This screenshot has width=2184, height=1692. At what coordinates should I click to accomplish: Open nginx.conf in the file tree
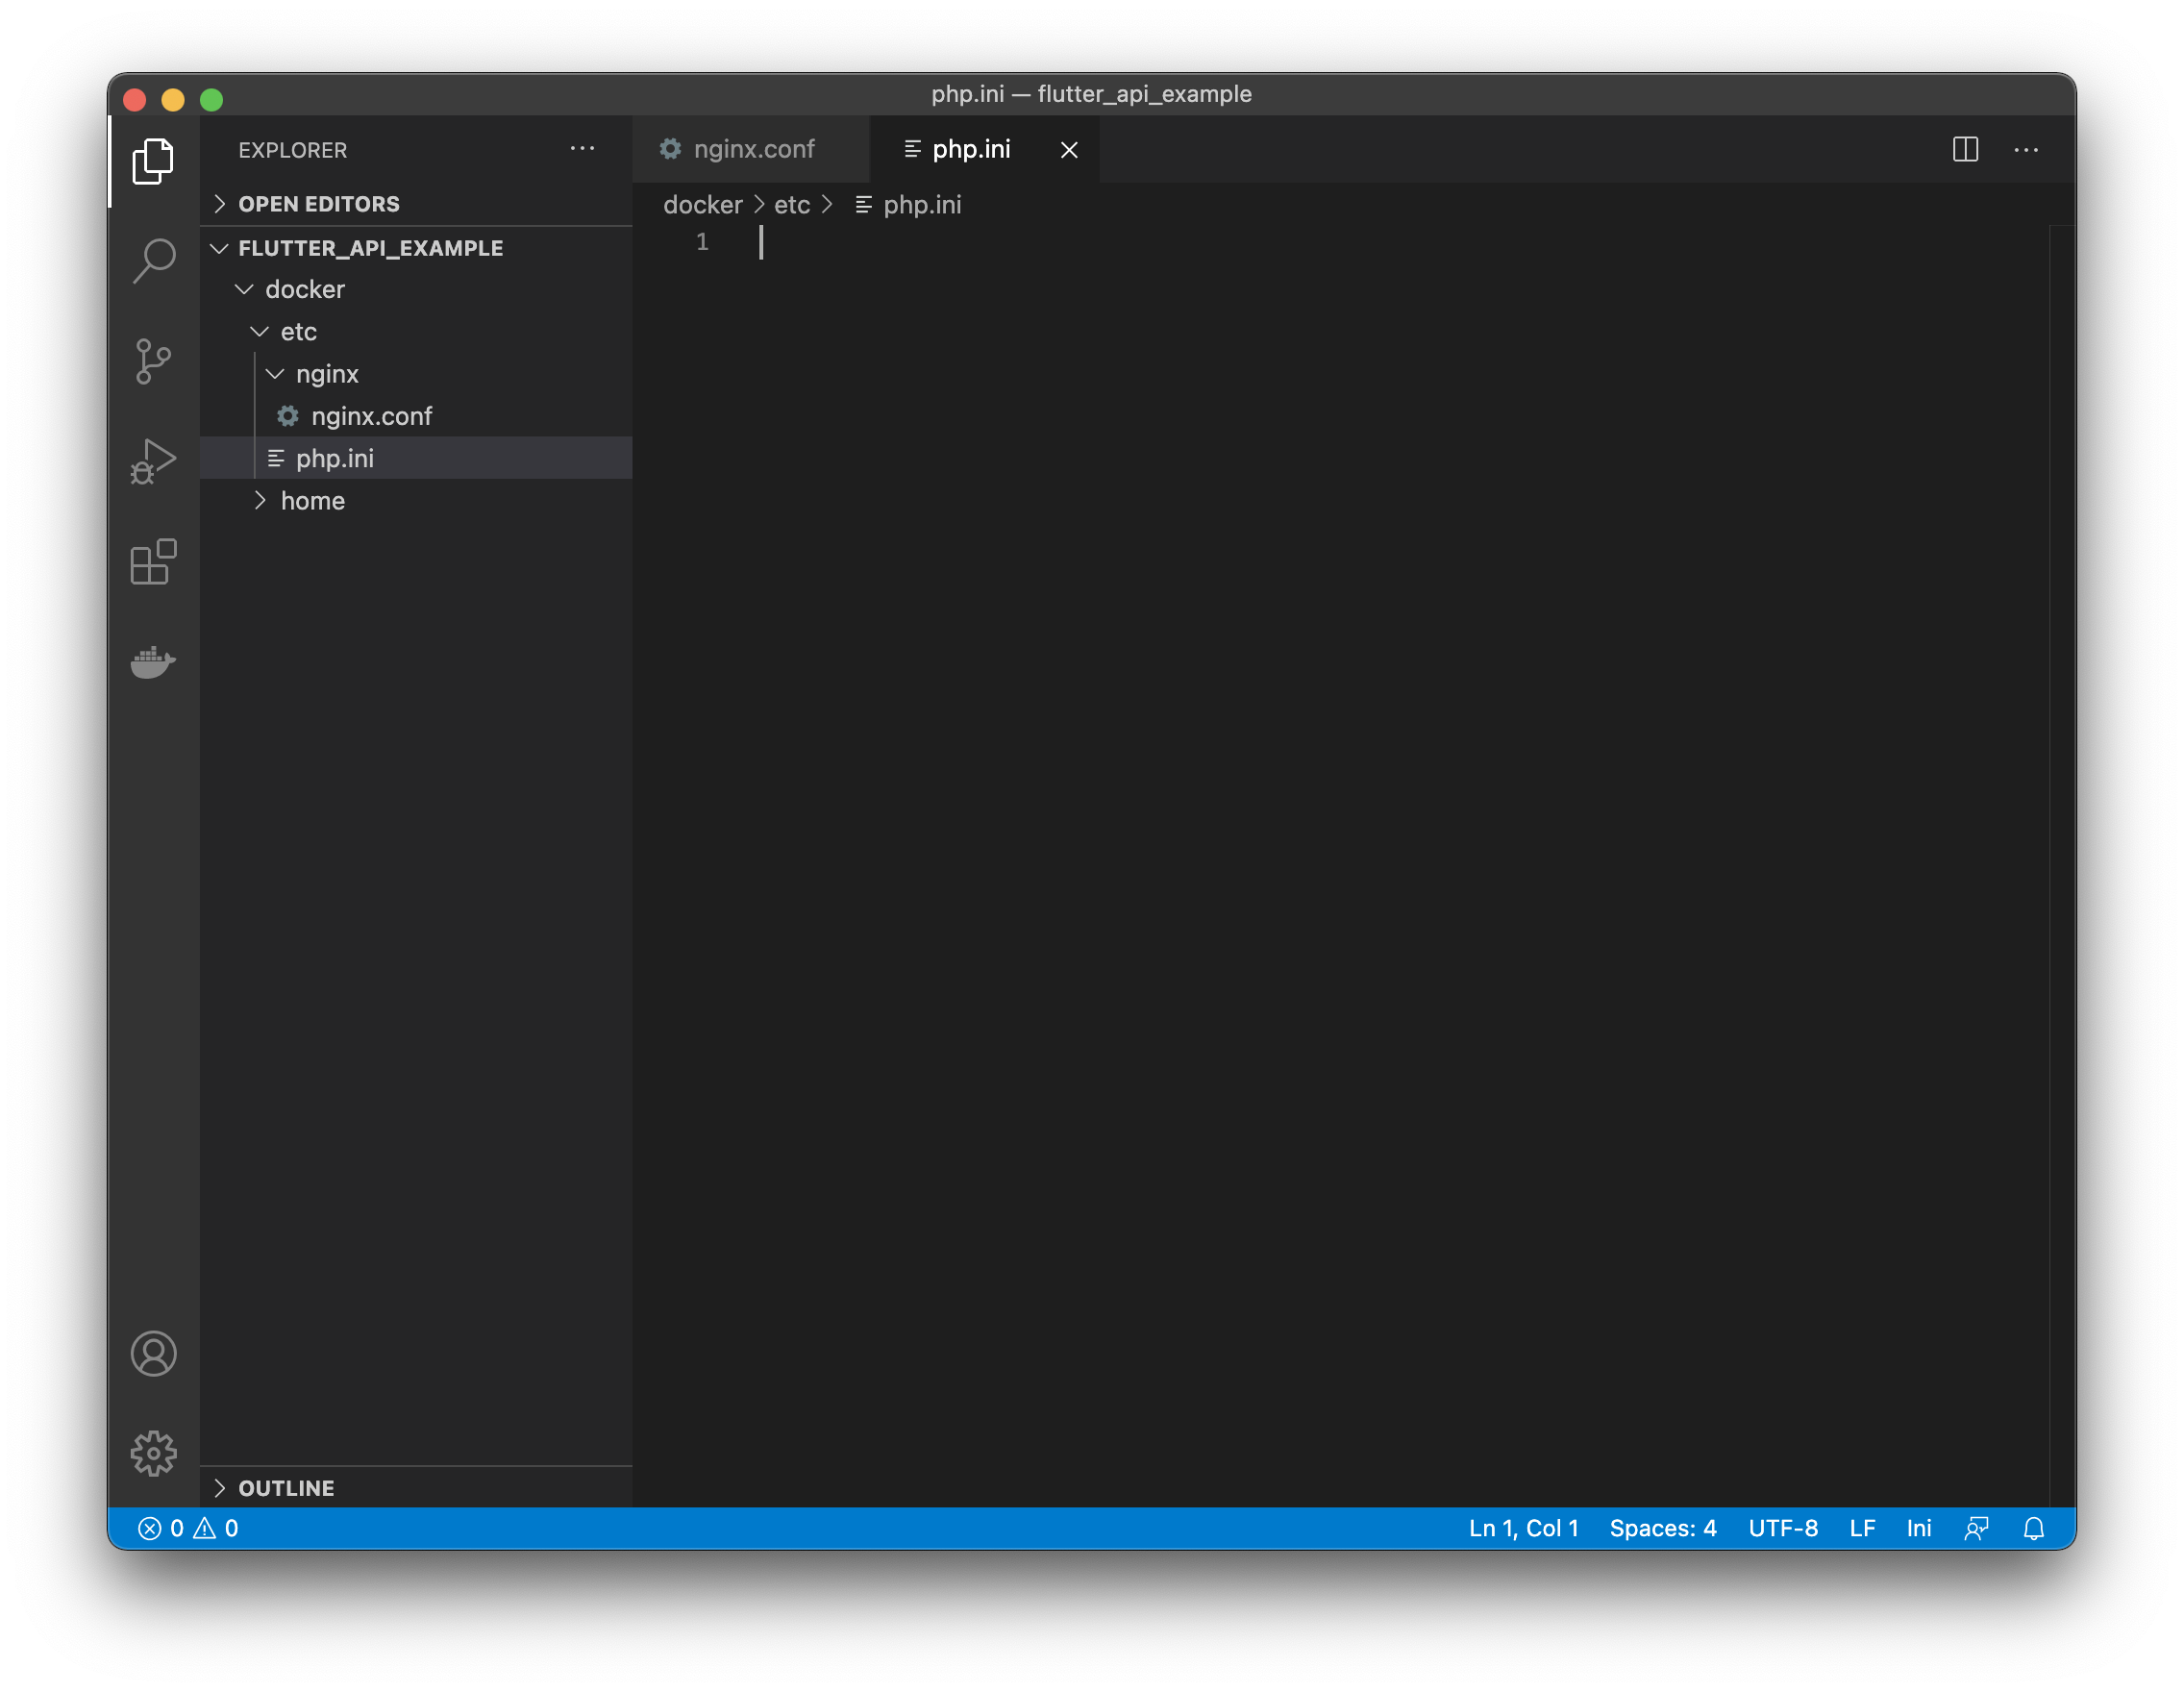[x=371, y=416]
